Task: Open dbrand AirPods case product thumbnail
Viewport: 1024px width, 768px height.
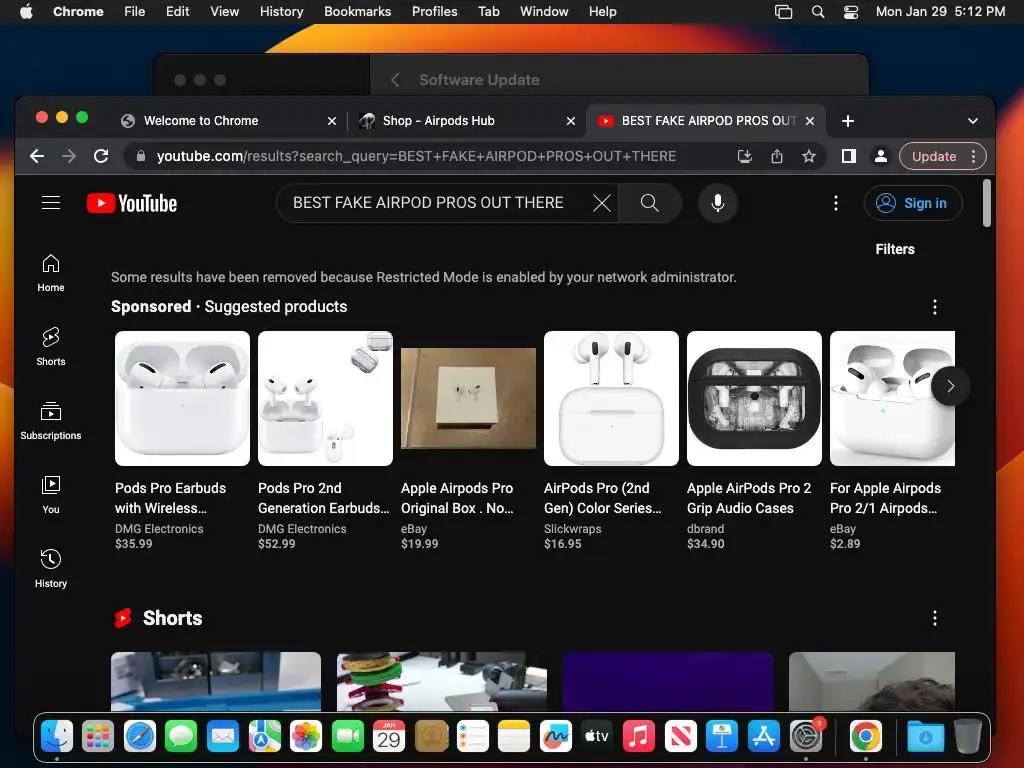Action: point(754,398)
